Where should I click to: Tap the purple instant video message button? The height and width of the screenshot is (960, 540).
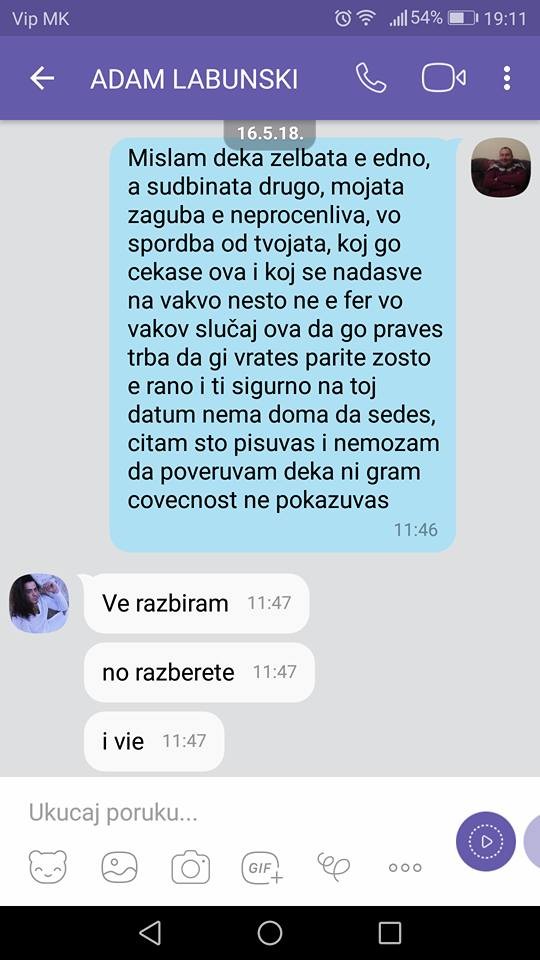(486, 842)
